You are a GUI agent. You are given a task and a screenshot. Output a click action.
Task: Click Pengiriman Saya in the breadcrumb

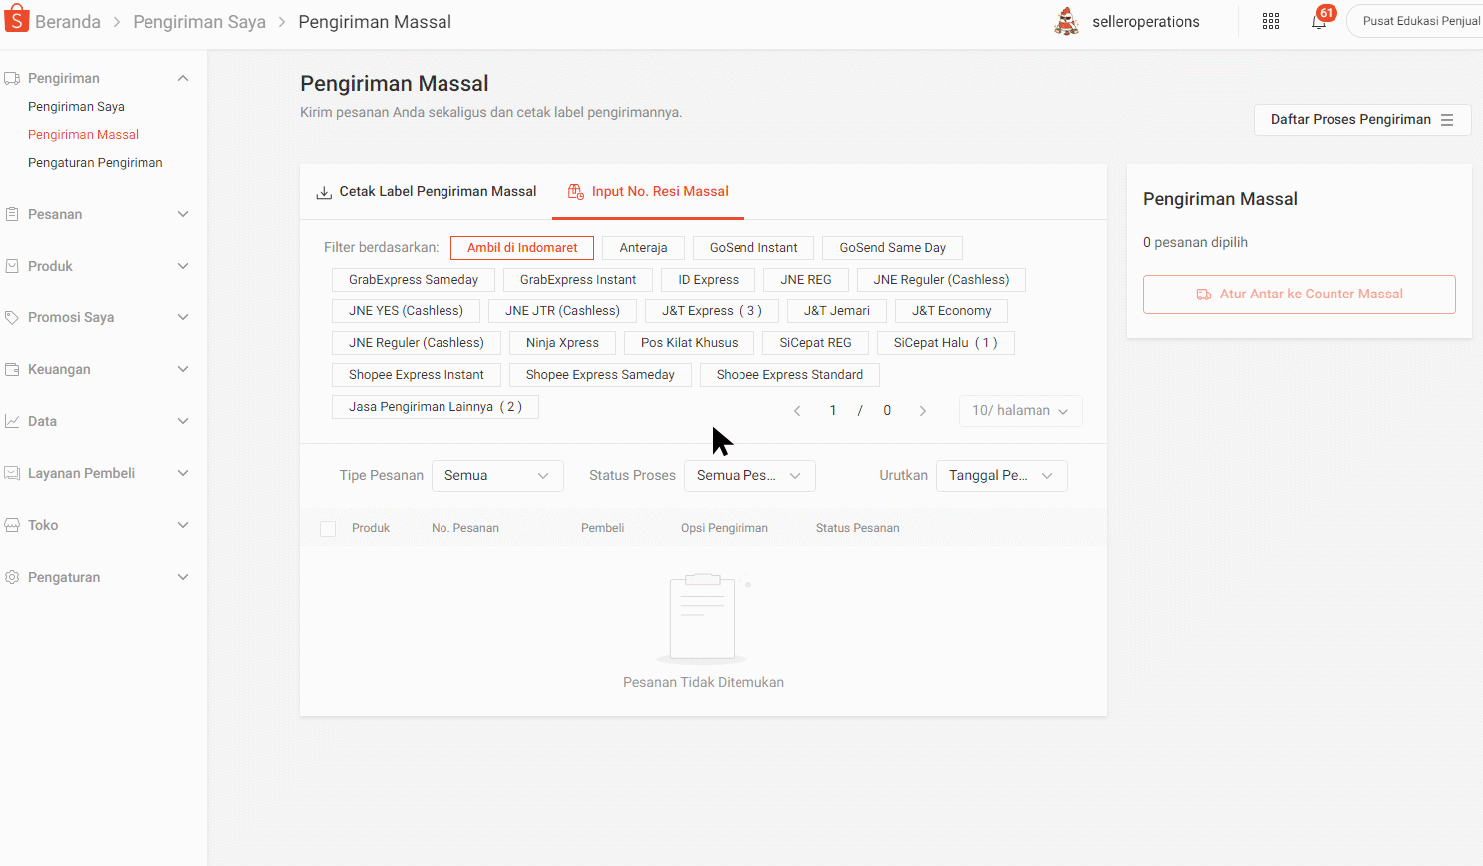point(199,22)
